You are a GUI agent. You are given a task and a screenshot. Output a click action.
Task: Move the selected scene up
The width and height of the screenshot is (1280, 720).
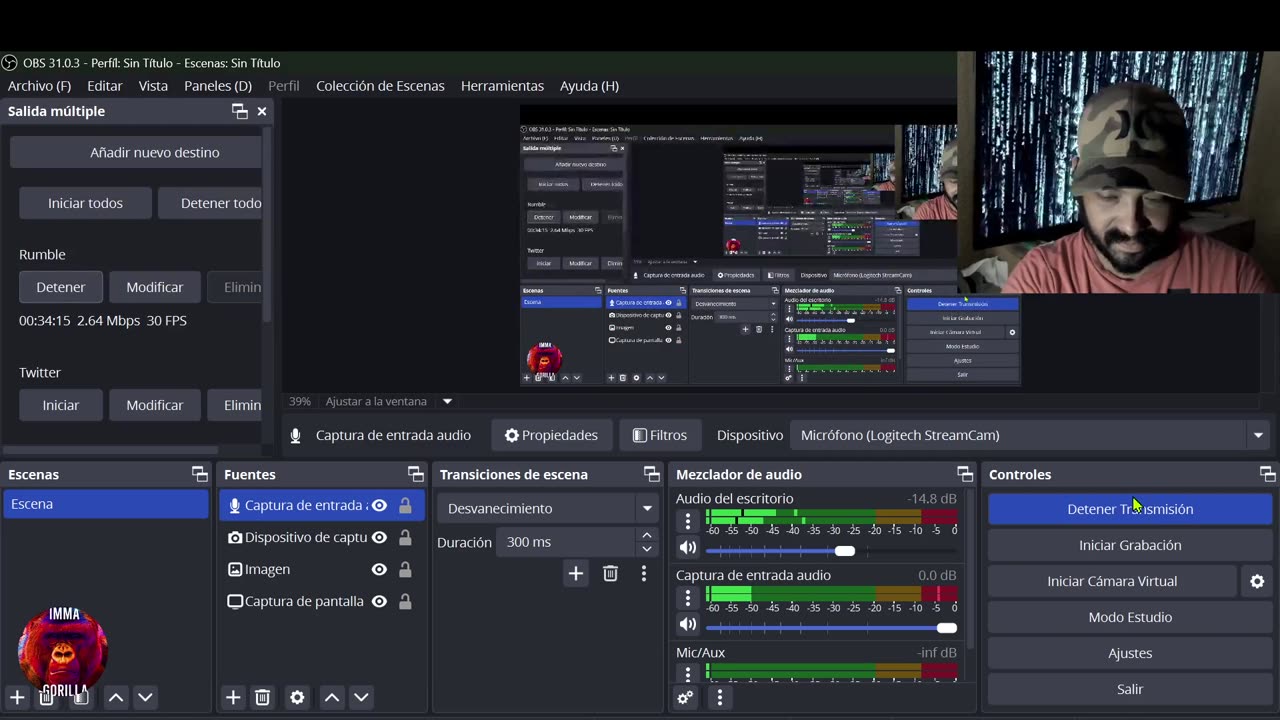pyautogui.click(x=116, y=697)
